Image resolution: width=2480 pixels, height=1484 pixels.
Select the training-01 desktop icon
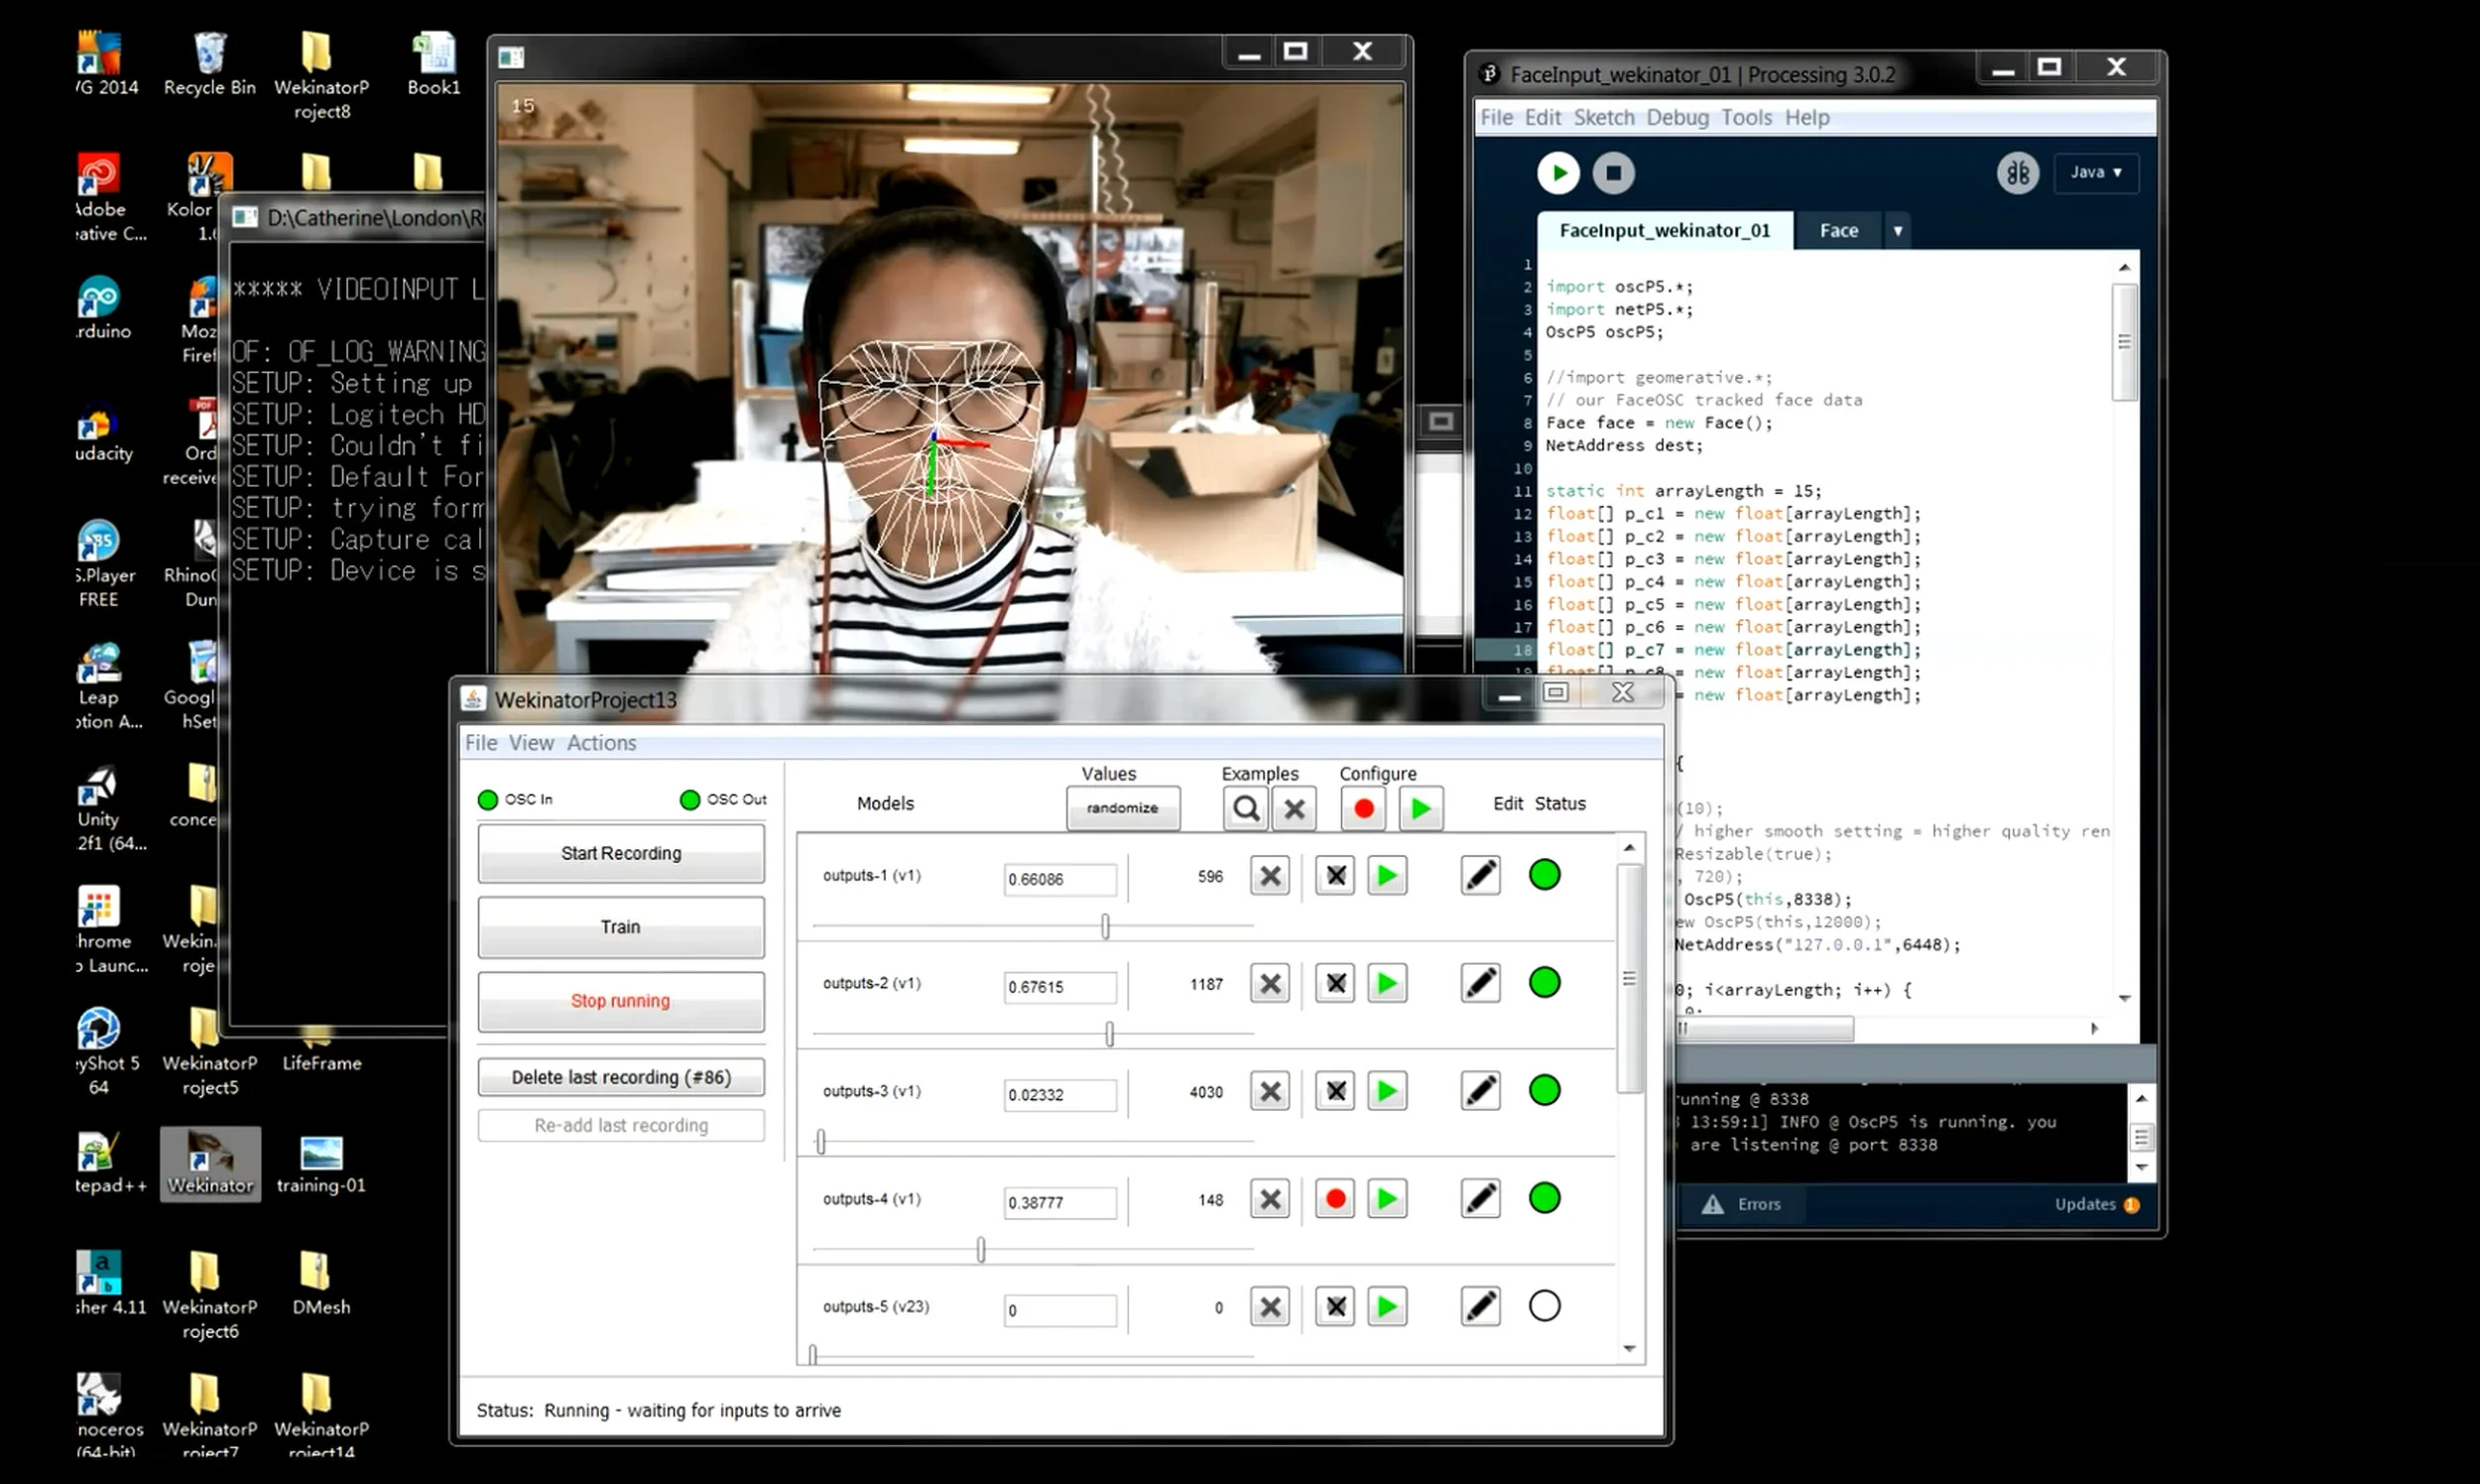coord(321,1164)
